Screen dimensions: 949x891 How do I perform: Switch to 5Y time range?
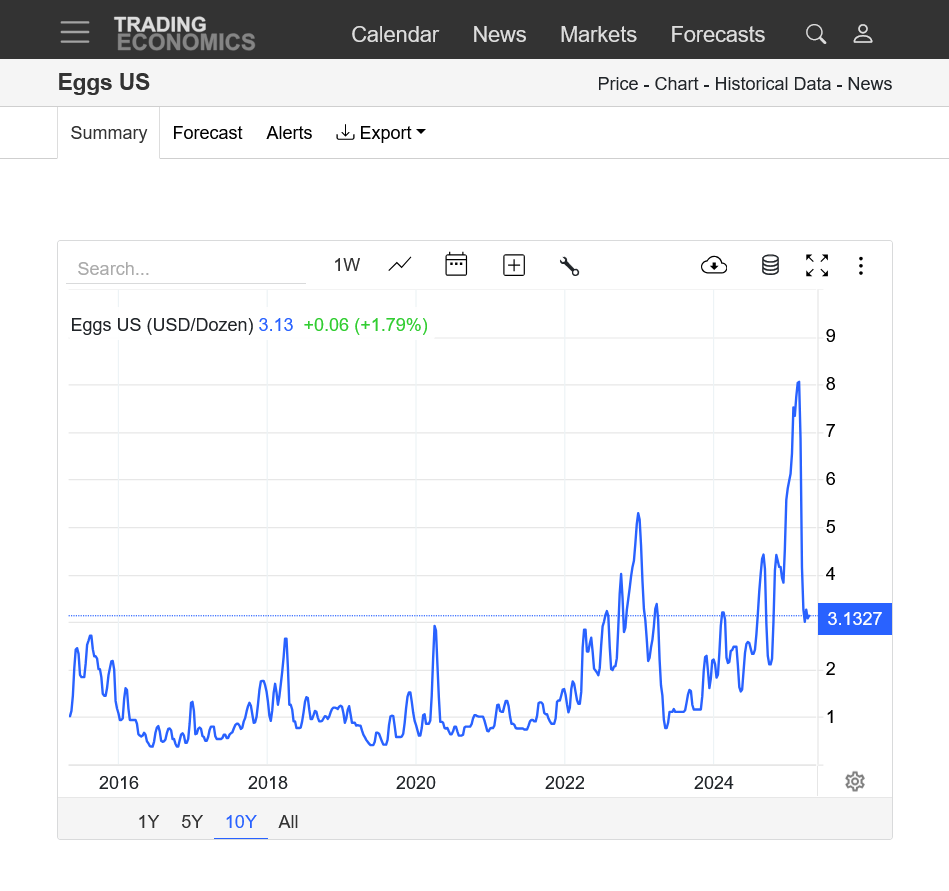tap(192, 822)
